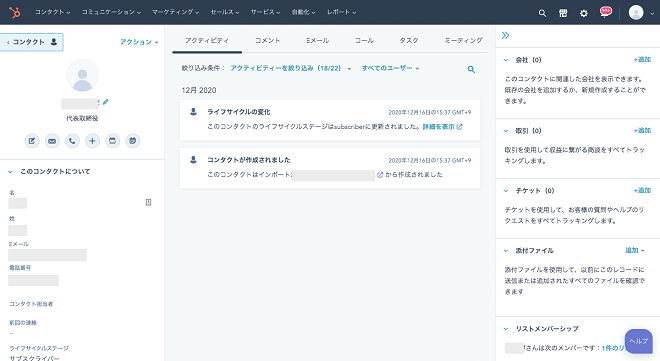Open アクティビティーを絞り込み filter dropdown
The width and height of the screenshot is (660, 361).
(290, 68)
